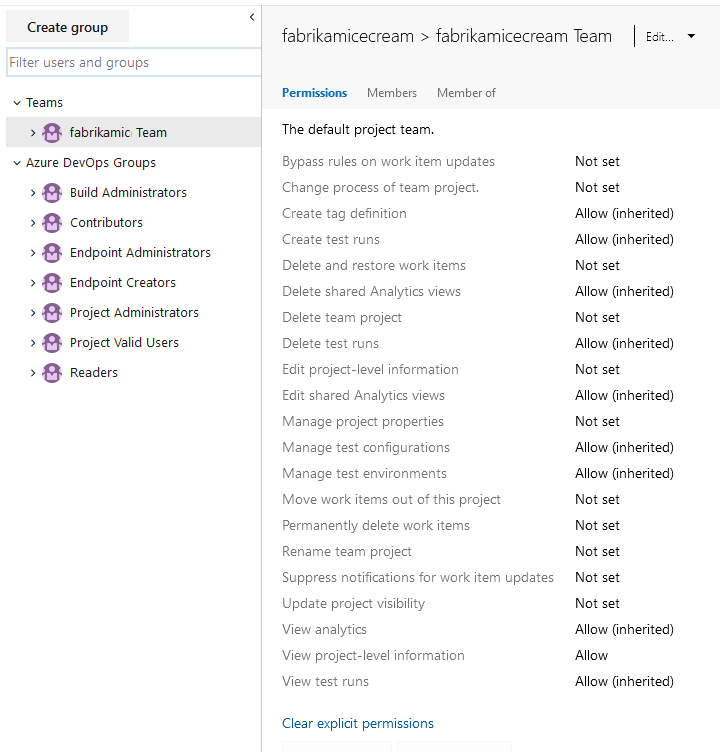Select the Endpoint Creators group
Screen dimensions: 721x753
click(x=122, y=283)
